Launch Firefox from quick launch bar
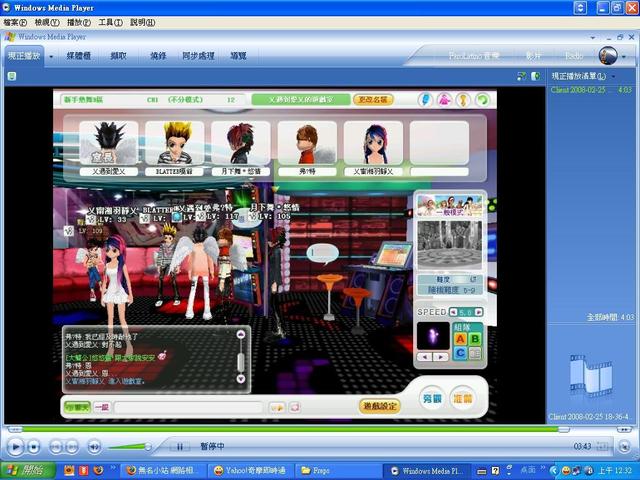This screenshot has height=480, width=640. [98, 471]
